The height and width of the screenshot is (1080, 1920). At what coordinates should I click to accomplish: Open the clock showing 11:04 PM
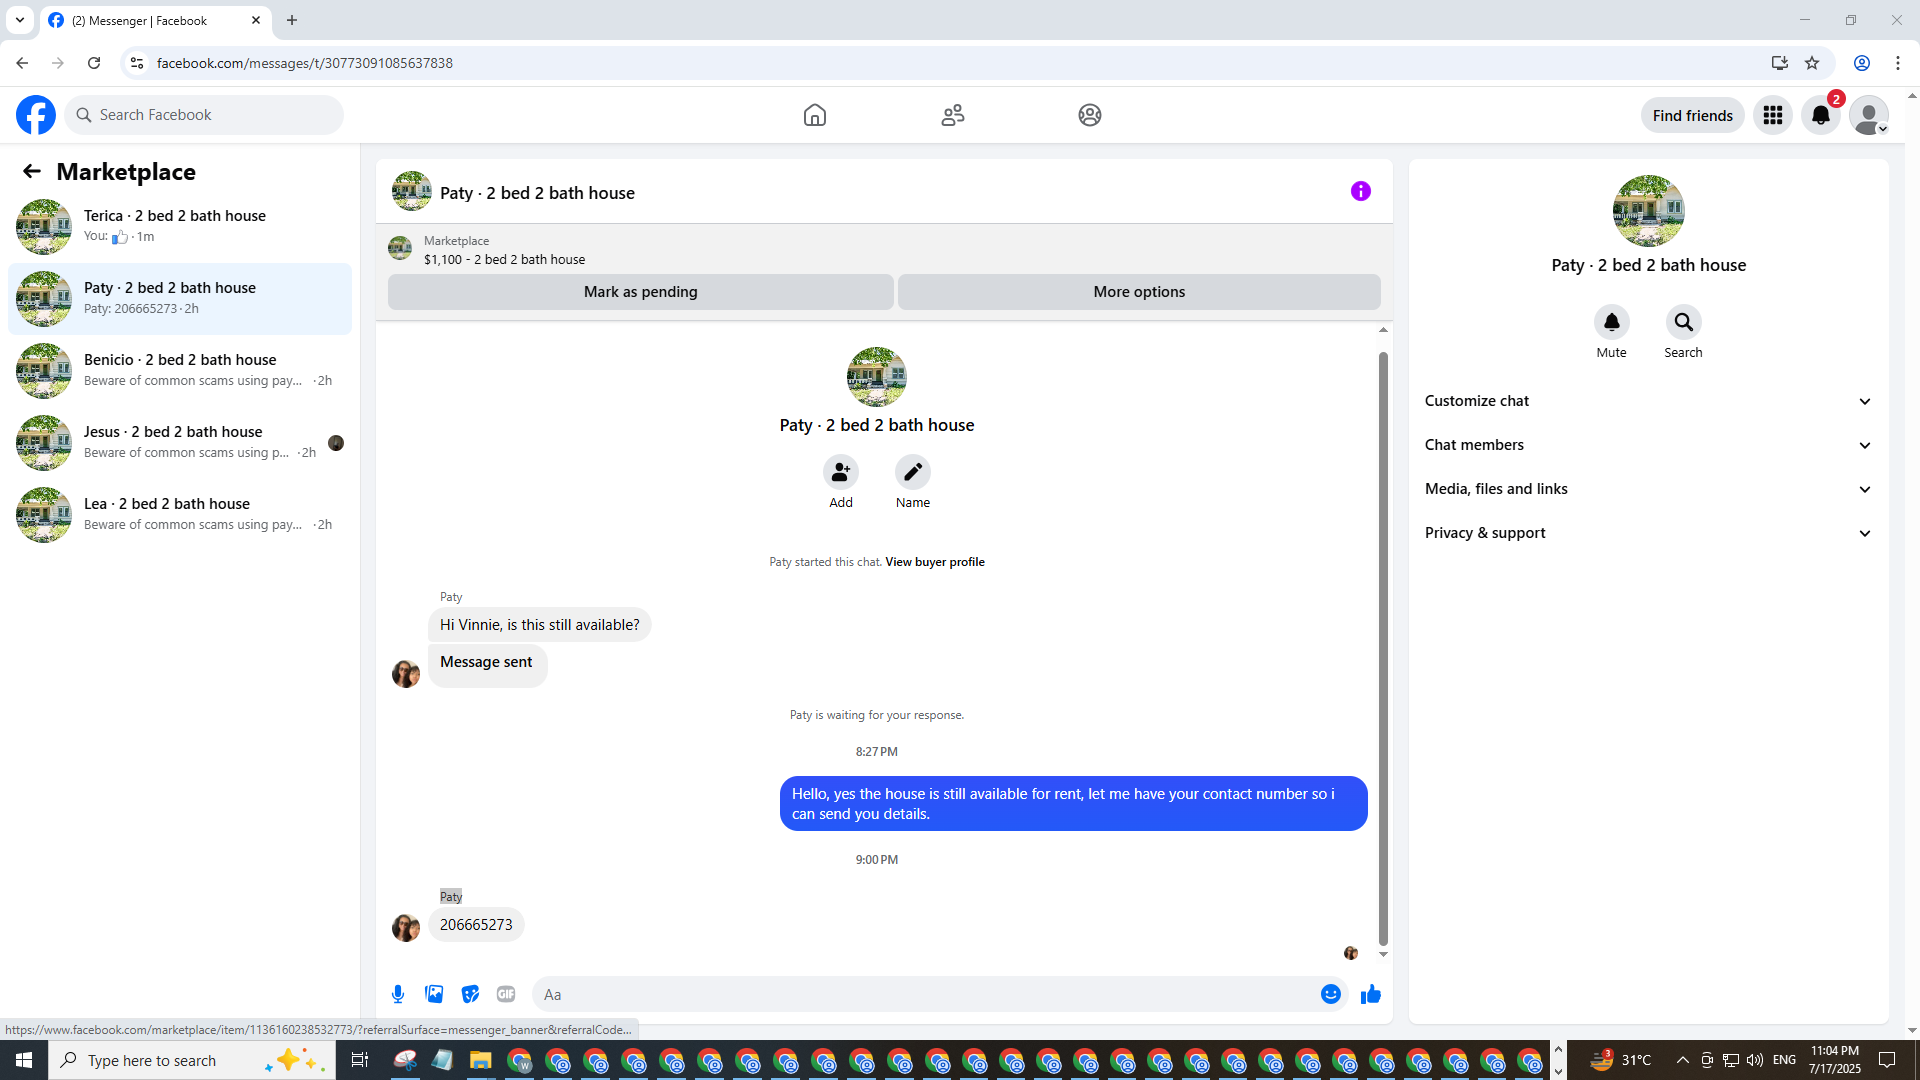click(x=1835, y=1060)
